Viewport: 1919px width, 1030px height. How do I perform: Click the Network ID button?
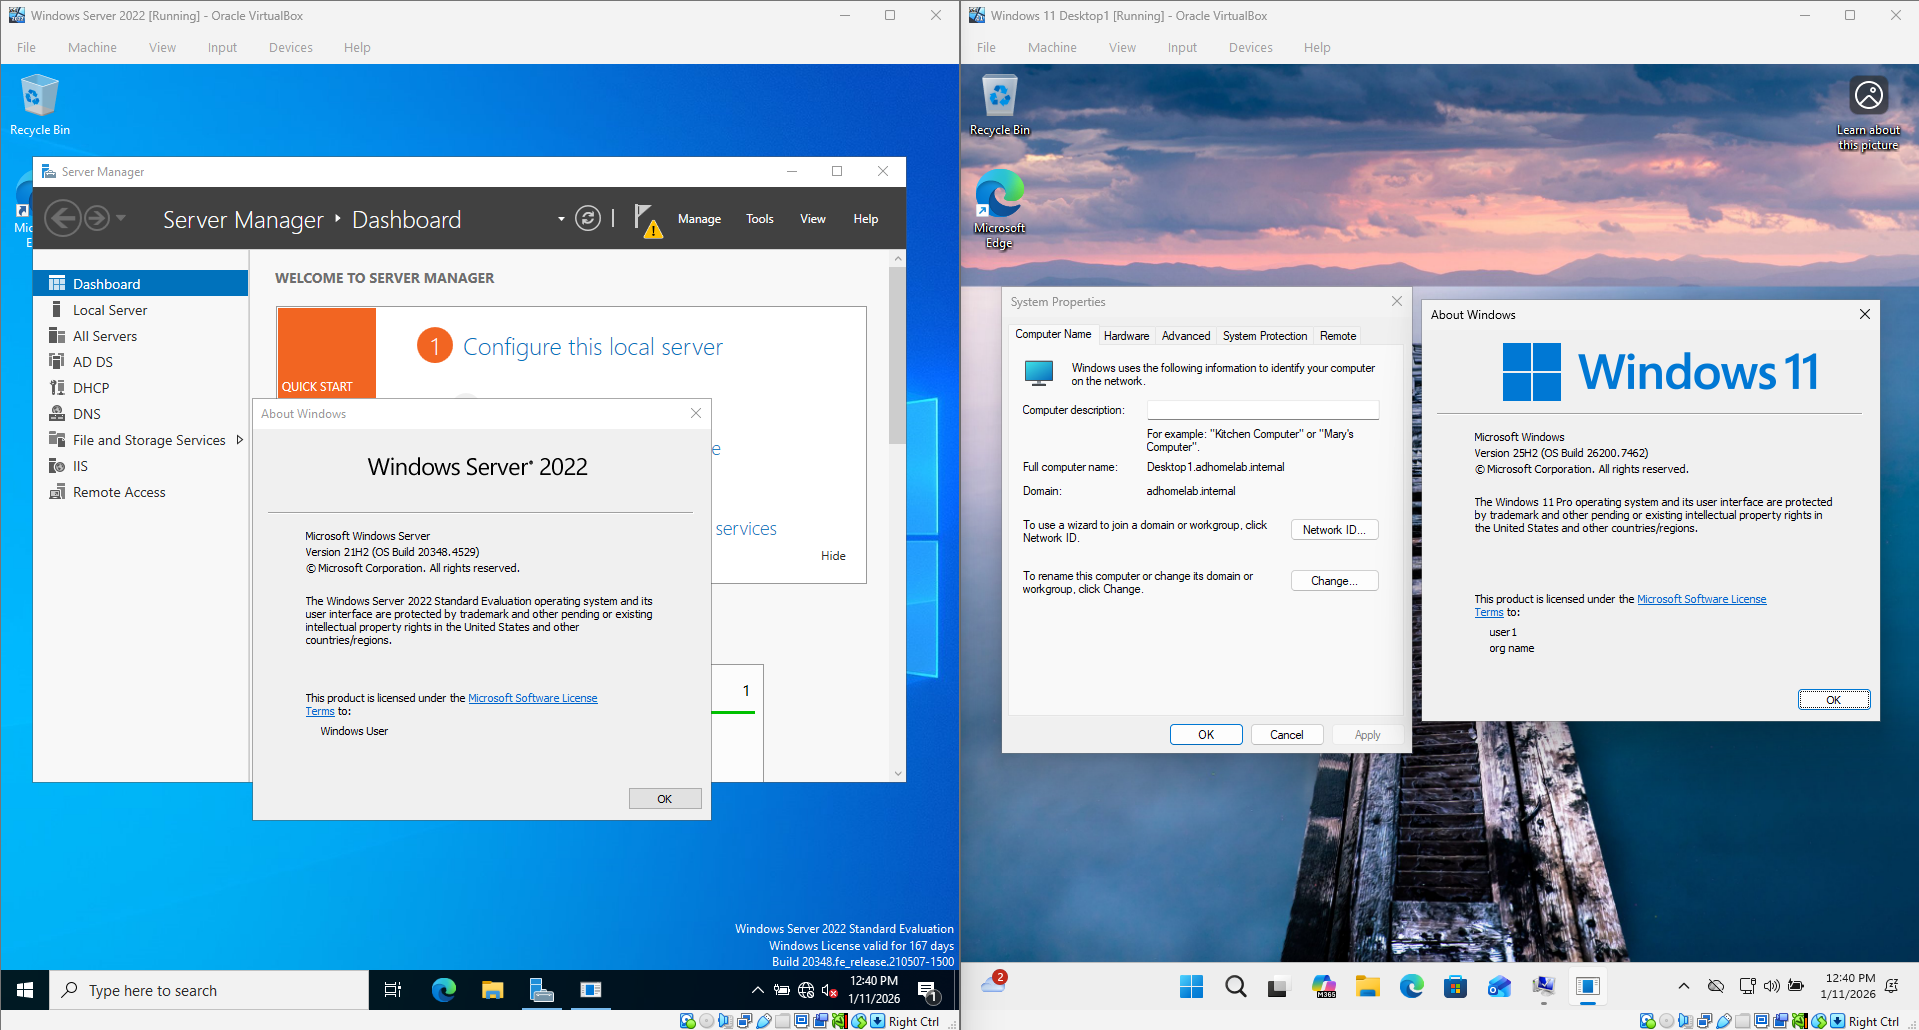[1334, 529]
